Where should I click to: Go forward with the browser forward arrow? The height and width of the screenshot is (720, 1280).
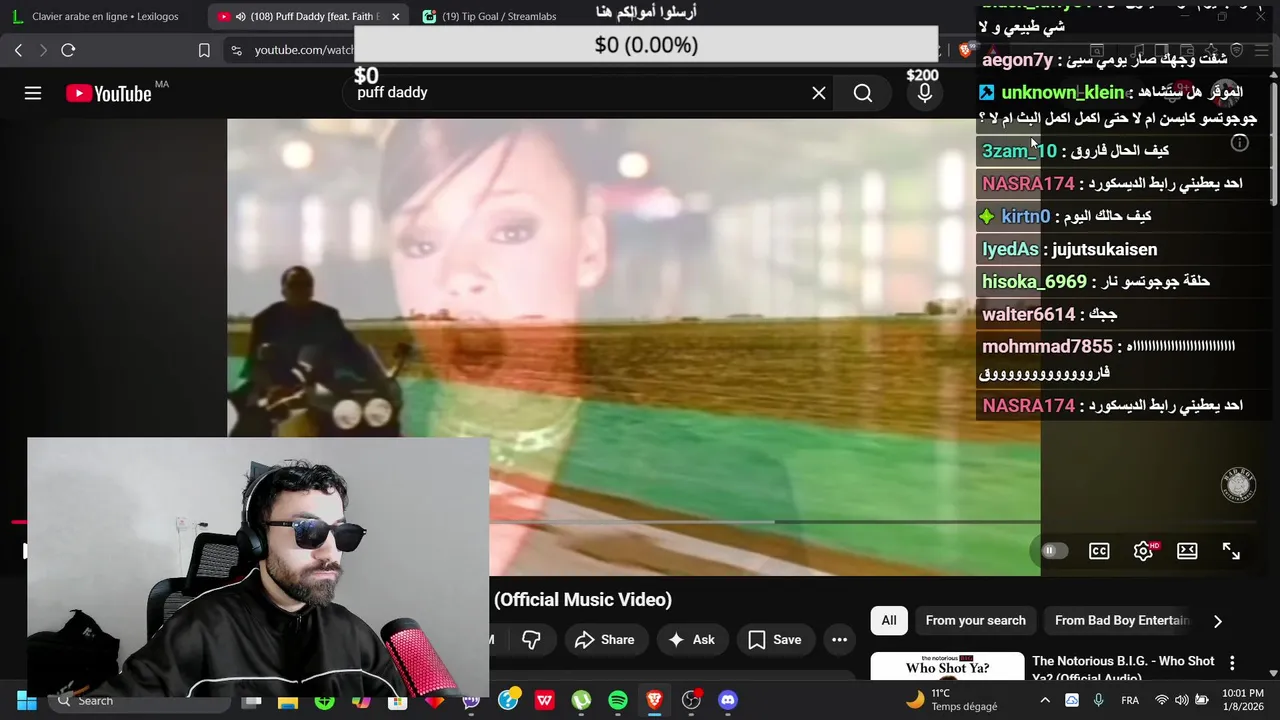(x=43, y=50)
